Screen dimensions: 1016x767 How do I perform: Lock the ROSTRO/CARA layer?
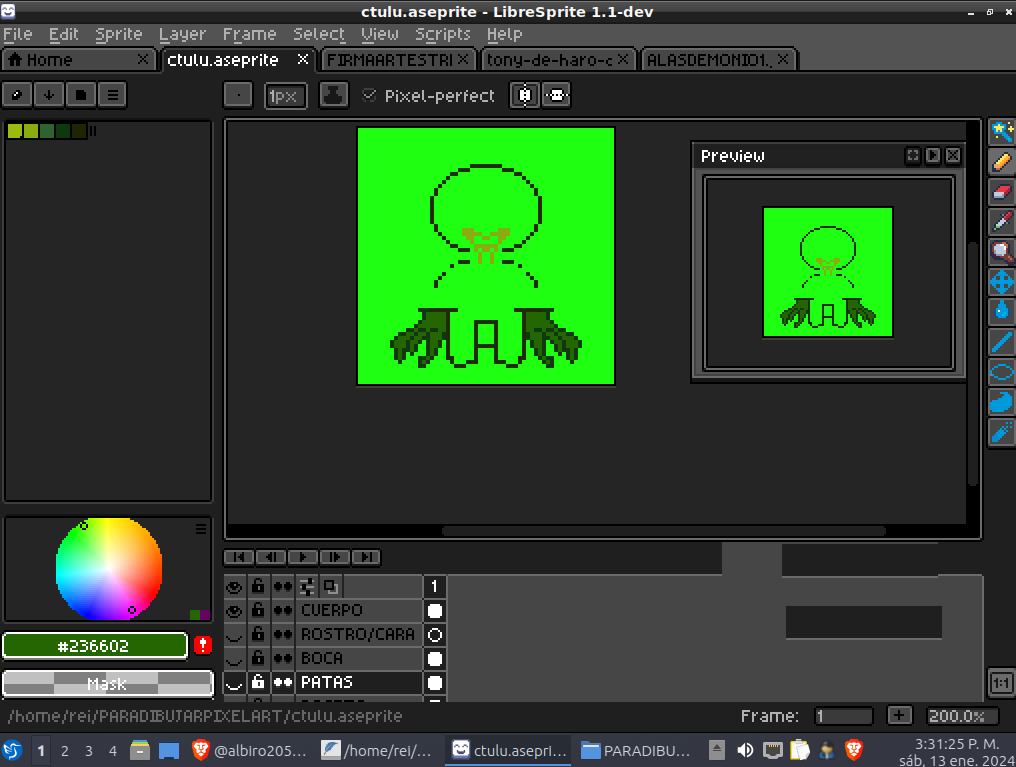coord(258,634)
